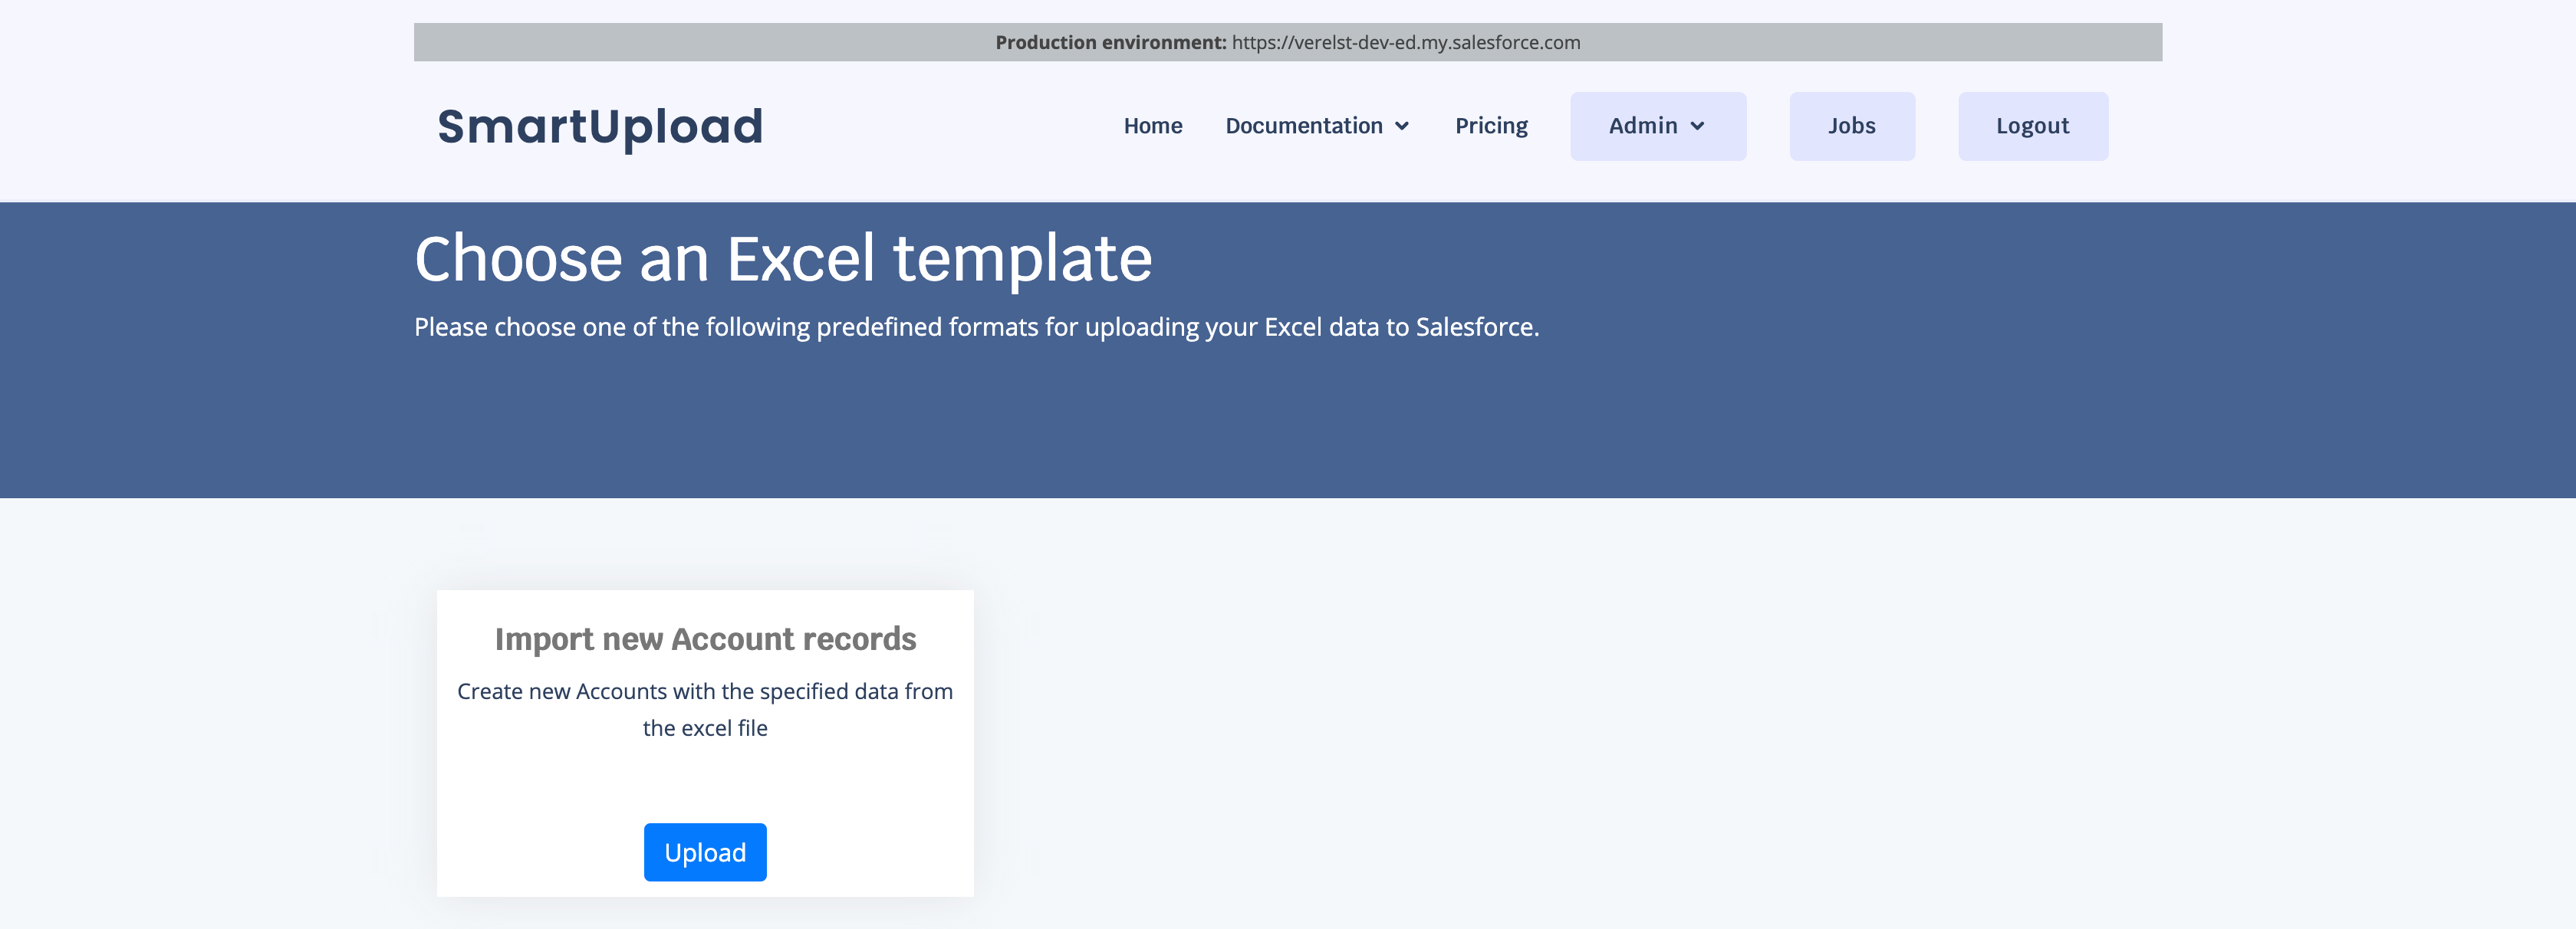Click the Choose an Excel template heading
The height and width of the screenshot is (929, 2576).
click(783, 259)
